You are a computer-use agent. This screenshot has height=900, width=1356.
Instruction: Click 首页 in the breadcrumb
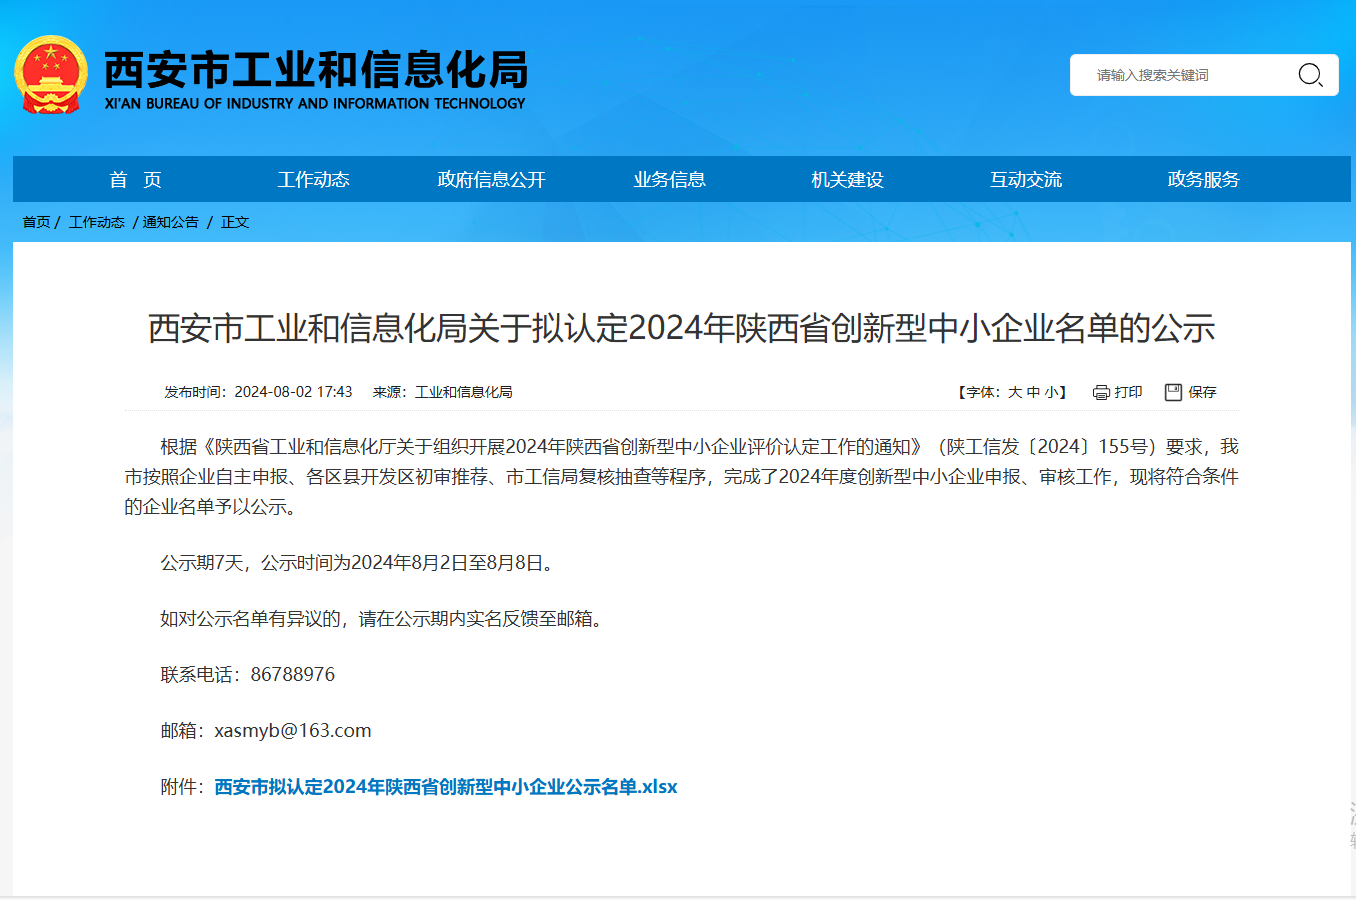[36, 222]
